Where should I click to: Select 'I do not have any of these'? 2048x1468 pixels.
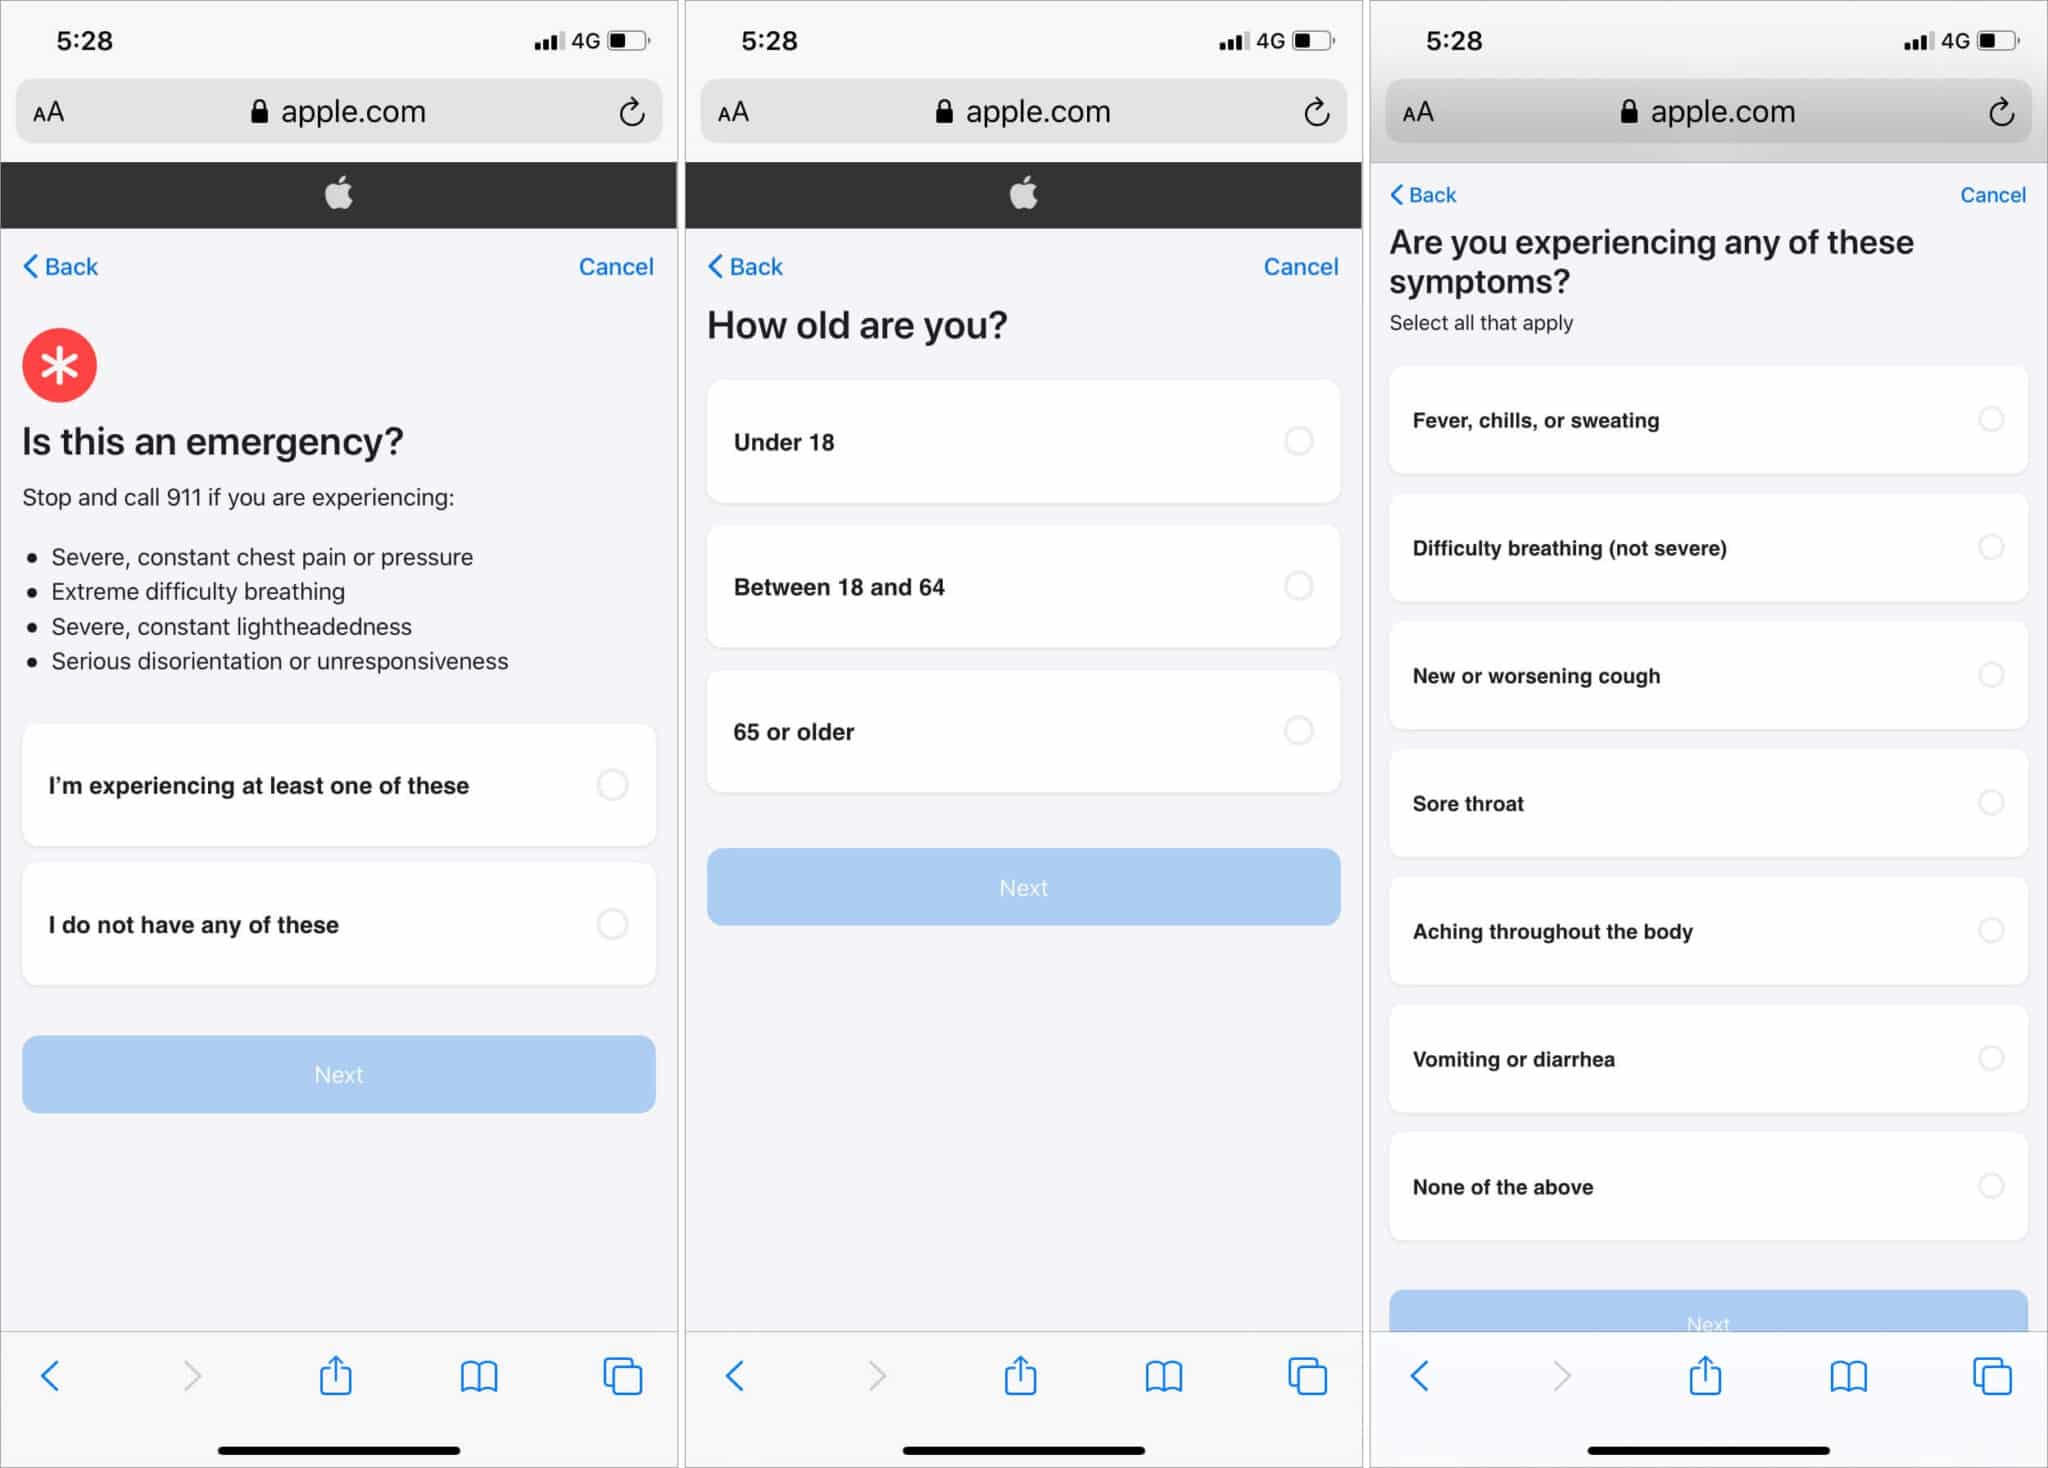point(340,923)
